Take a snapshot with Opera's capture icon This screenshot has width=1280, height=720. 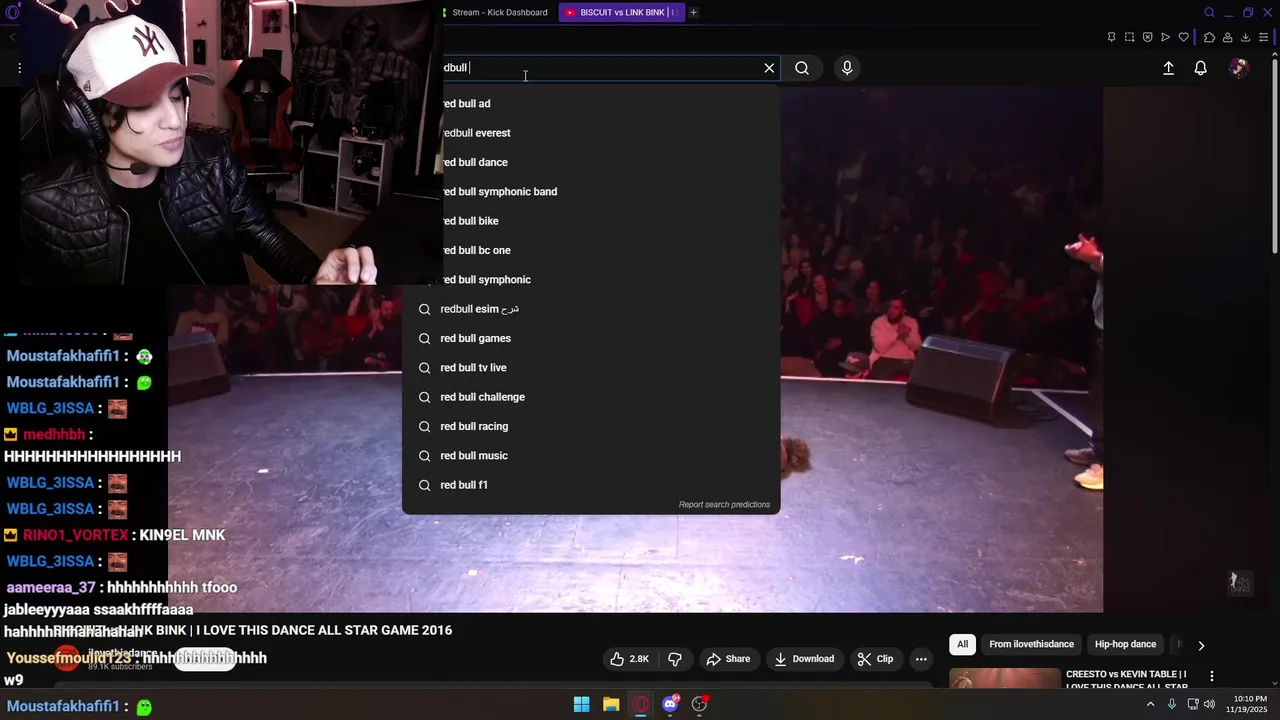(x=1129, y=37)
